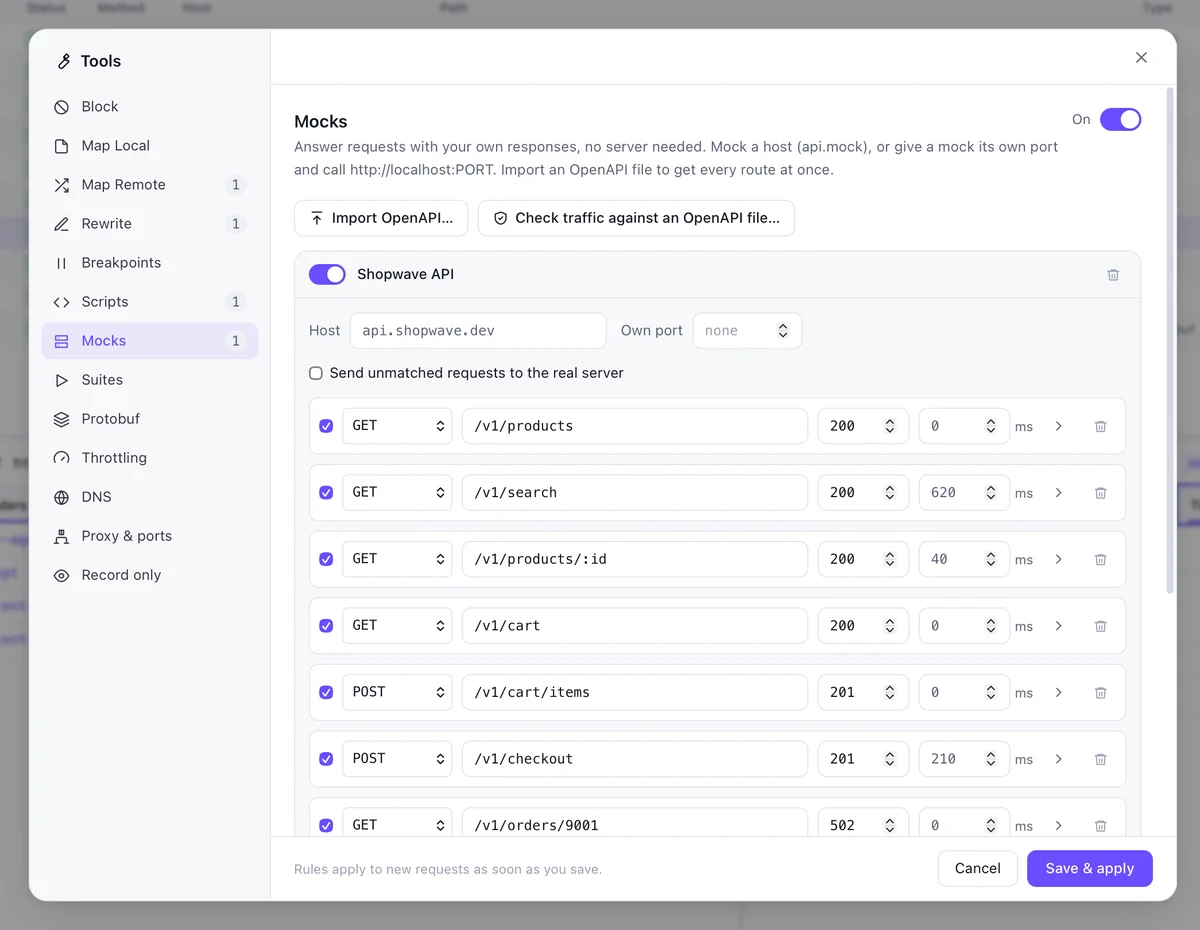Click status 201 stepper for /v1/cart/items
This screenshot has height=930, width=1200.
(889, 692)
